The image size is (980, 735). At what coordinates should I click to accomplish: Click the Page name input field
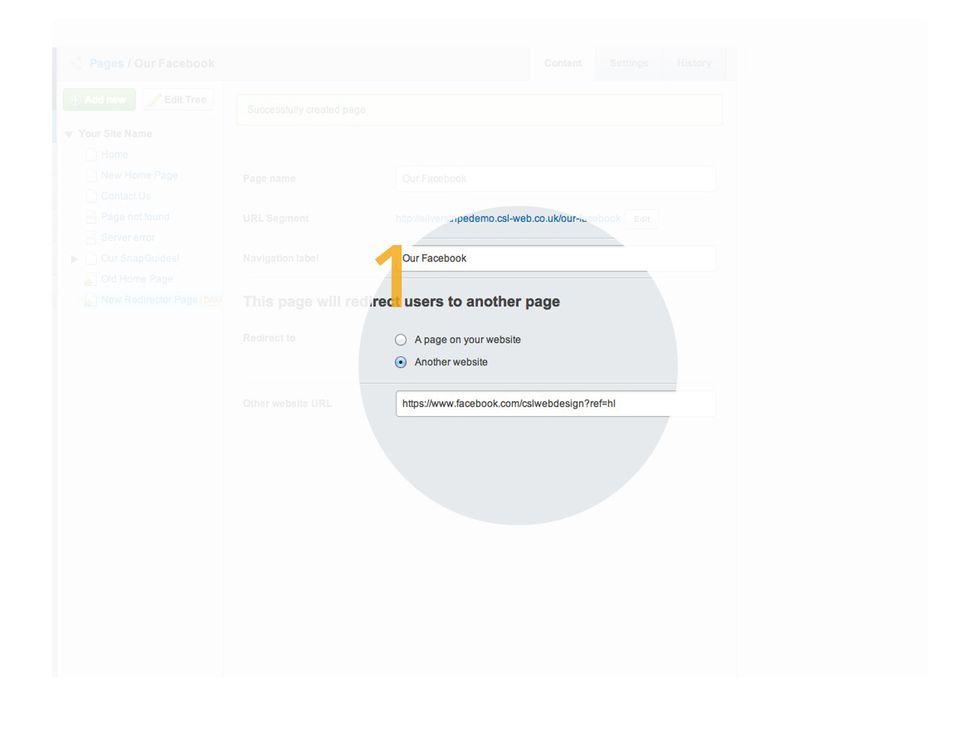pyautogui.click(x=556, y=179)
